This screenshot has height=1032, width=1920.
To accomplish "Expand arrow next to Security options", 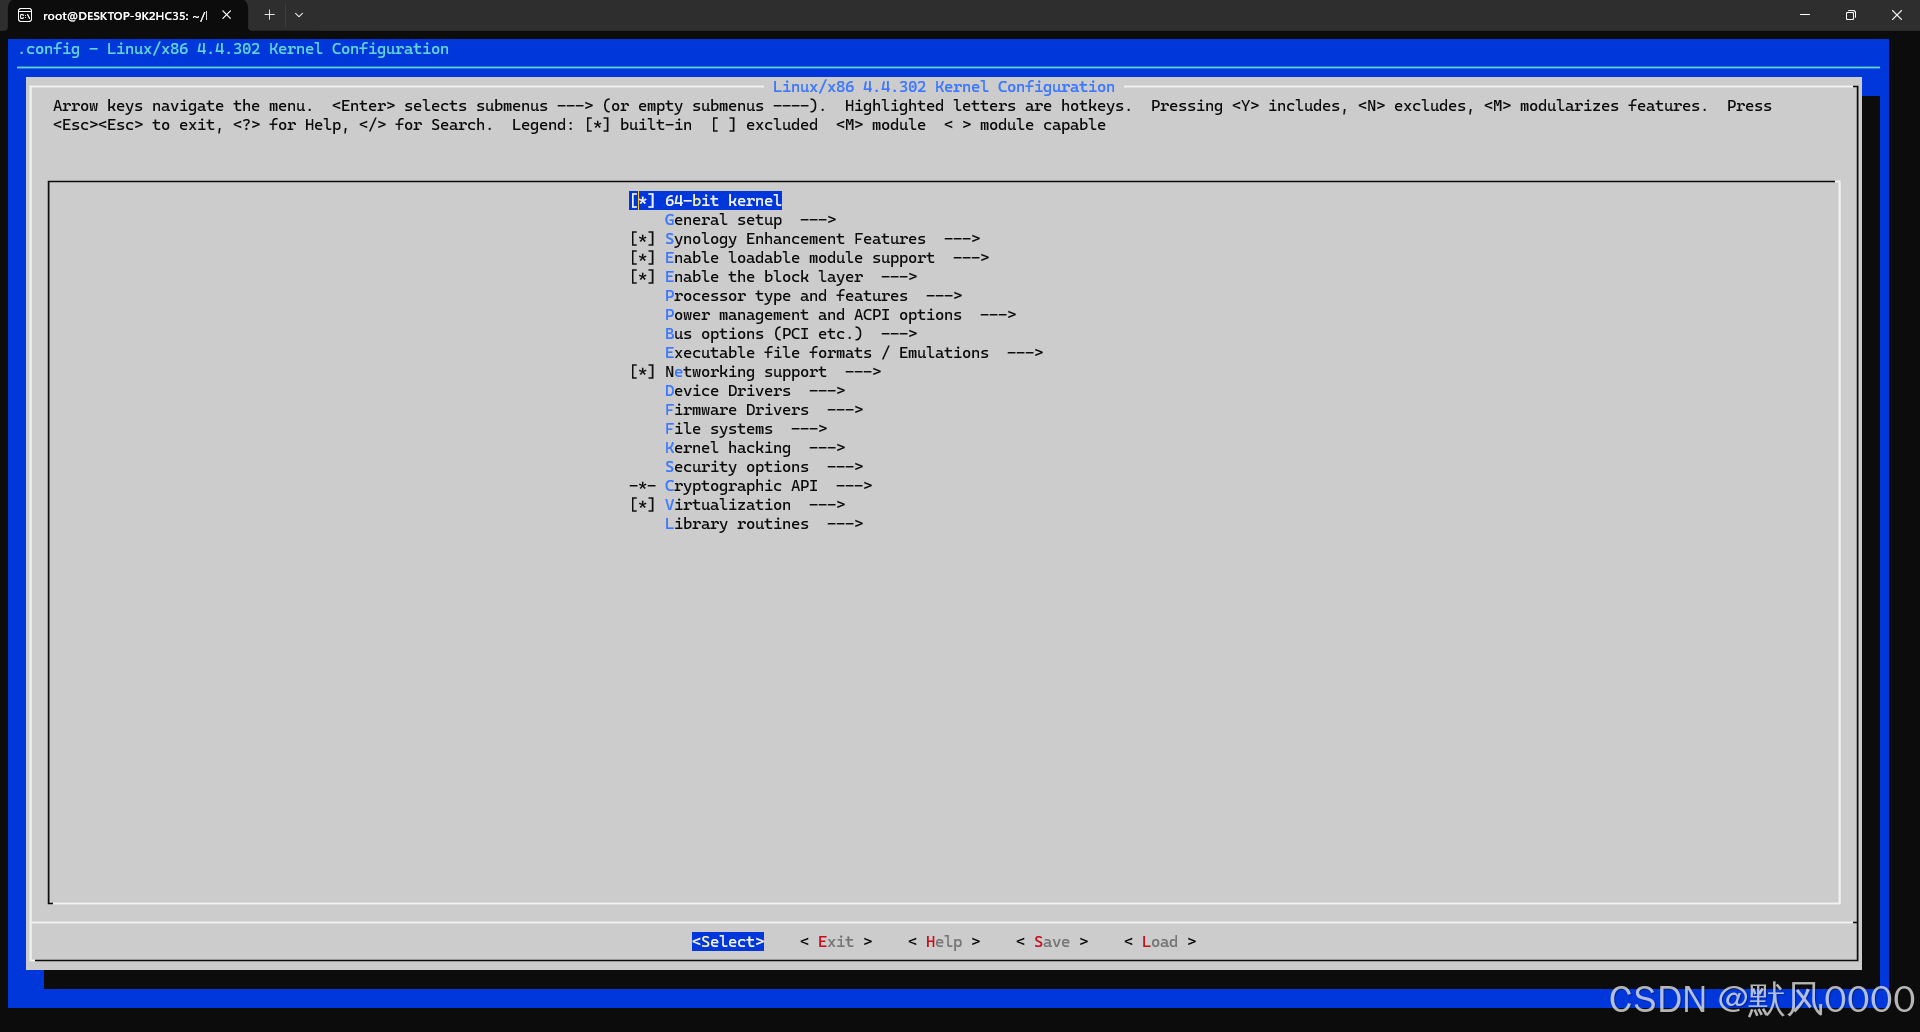I will coord(845,467).
